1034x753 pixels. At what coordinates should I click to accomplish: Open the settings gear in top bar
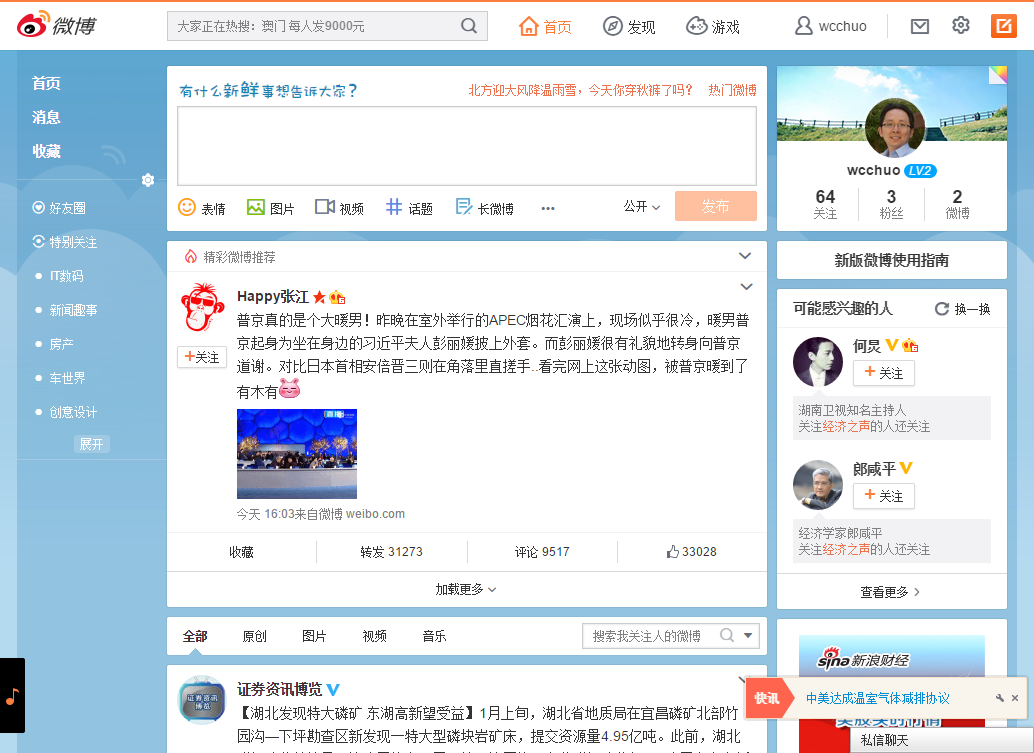pos(961,26)
